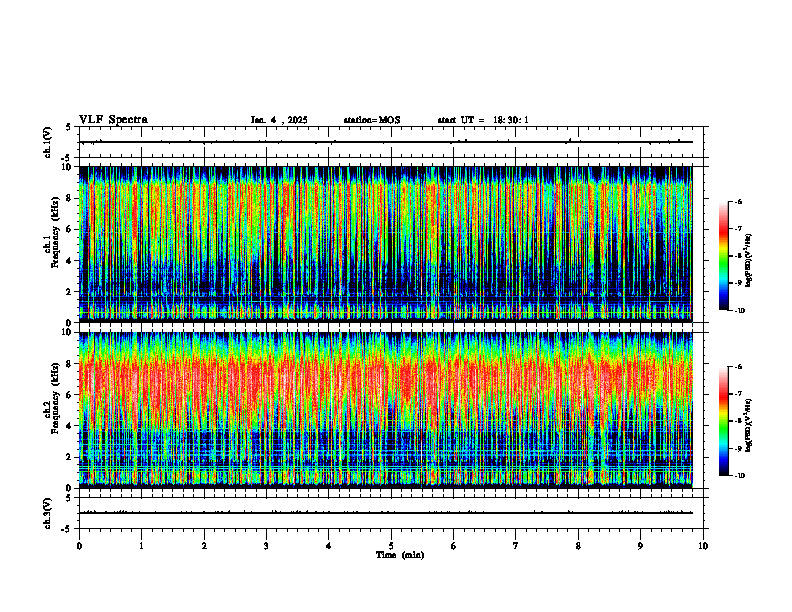
Task: Click the time axis tick label "7"
Action: point(516,546)
